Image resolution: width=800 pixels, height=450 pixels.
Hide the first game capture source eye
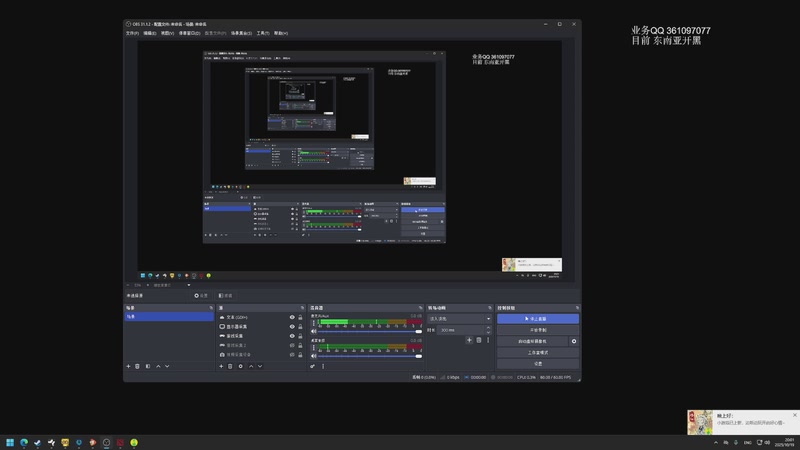click(292, 336)
